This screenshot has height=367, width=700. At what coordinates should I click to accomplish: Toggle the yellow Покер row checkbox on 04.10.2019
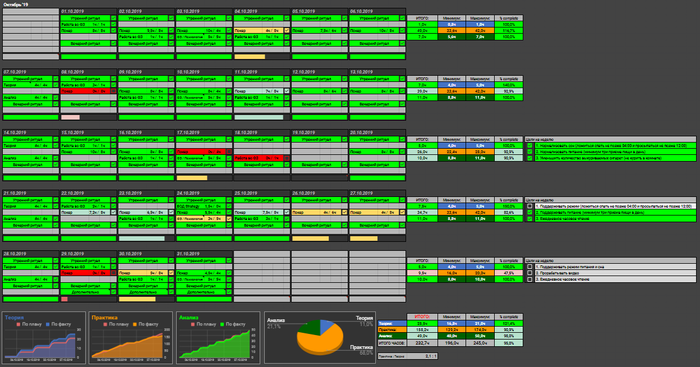[287, 31]
